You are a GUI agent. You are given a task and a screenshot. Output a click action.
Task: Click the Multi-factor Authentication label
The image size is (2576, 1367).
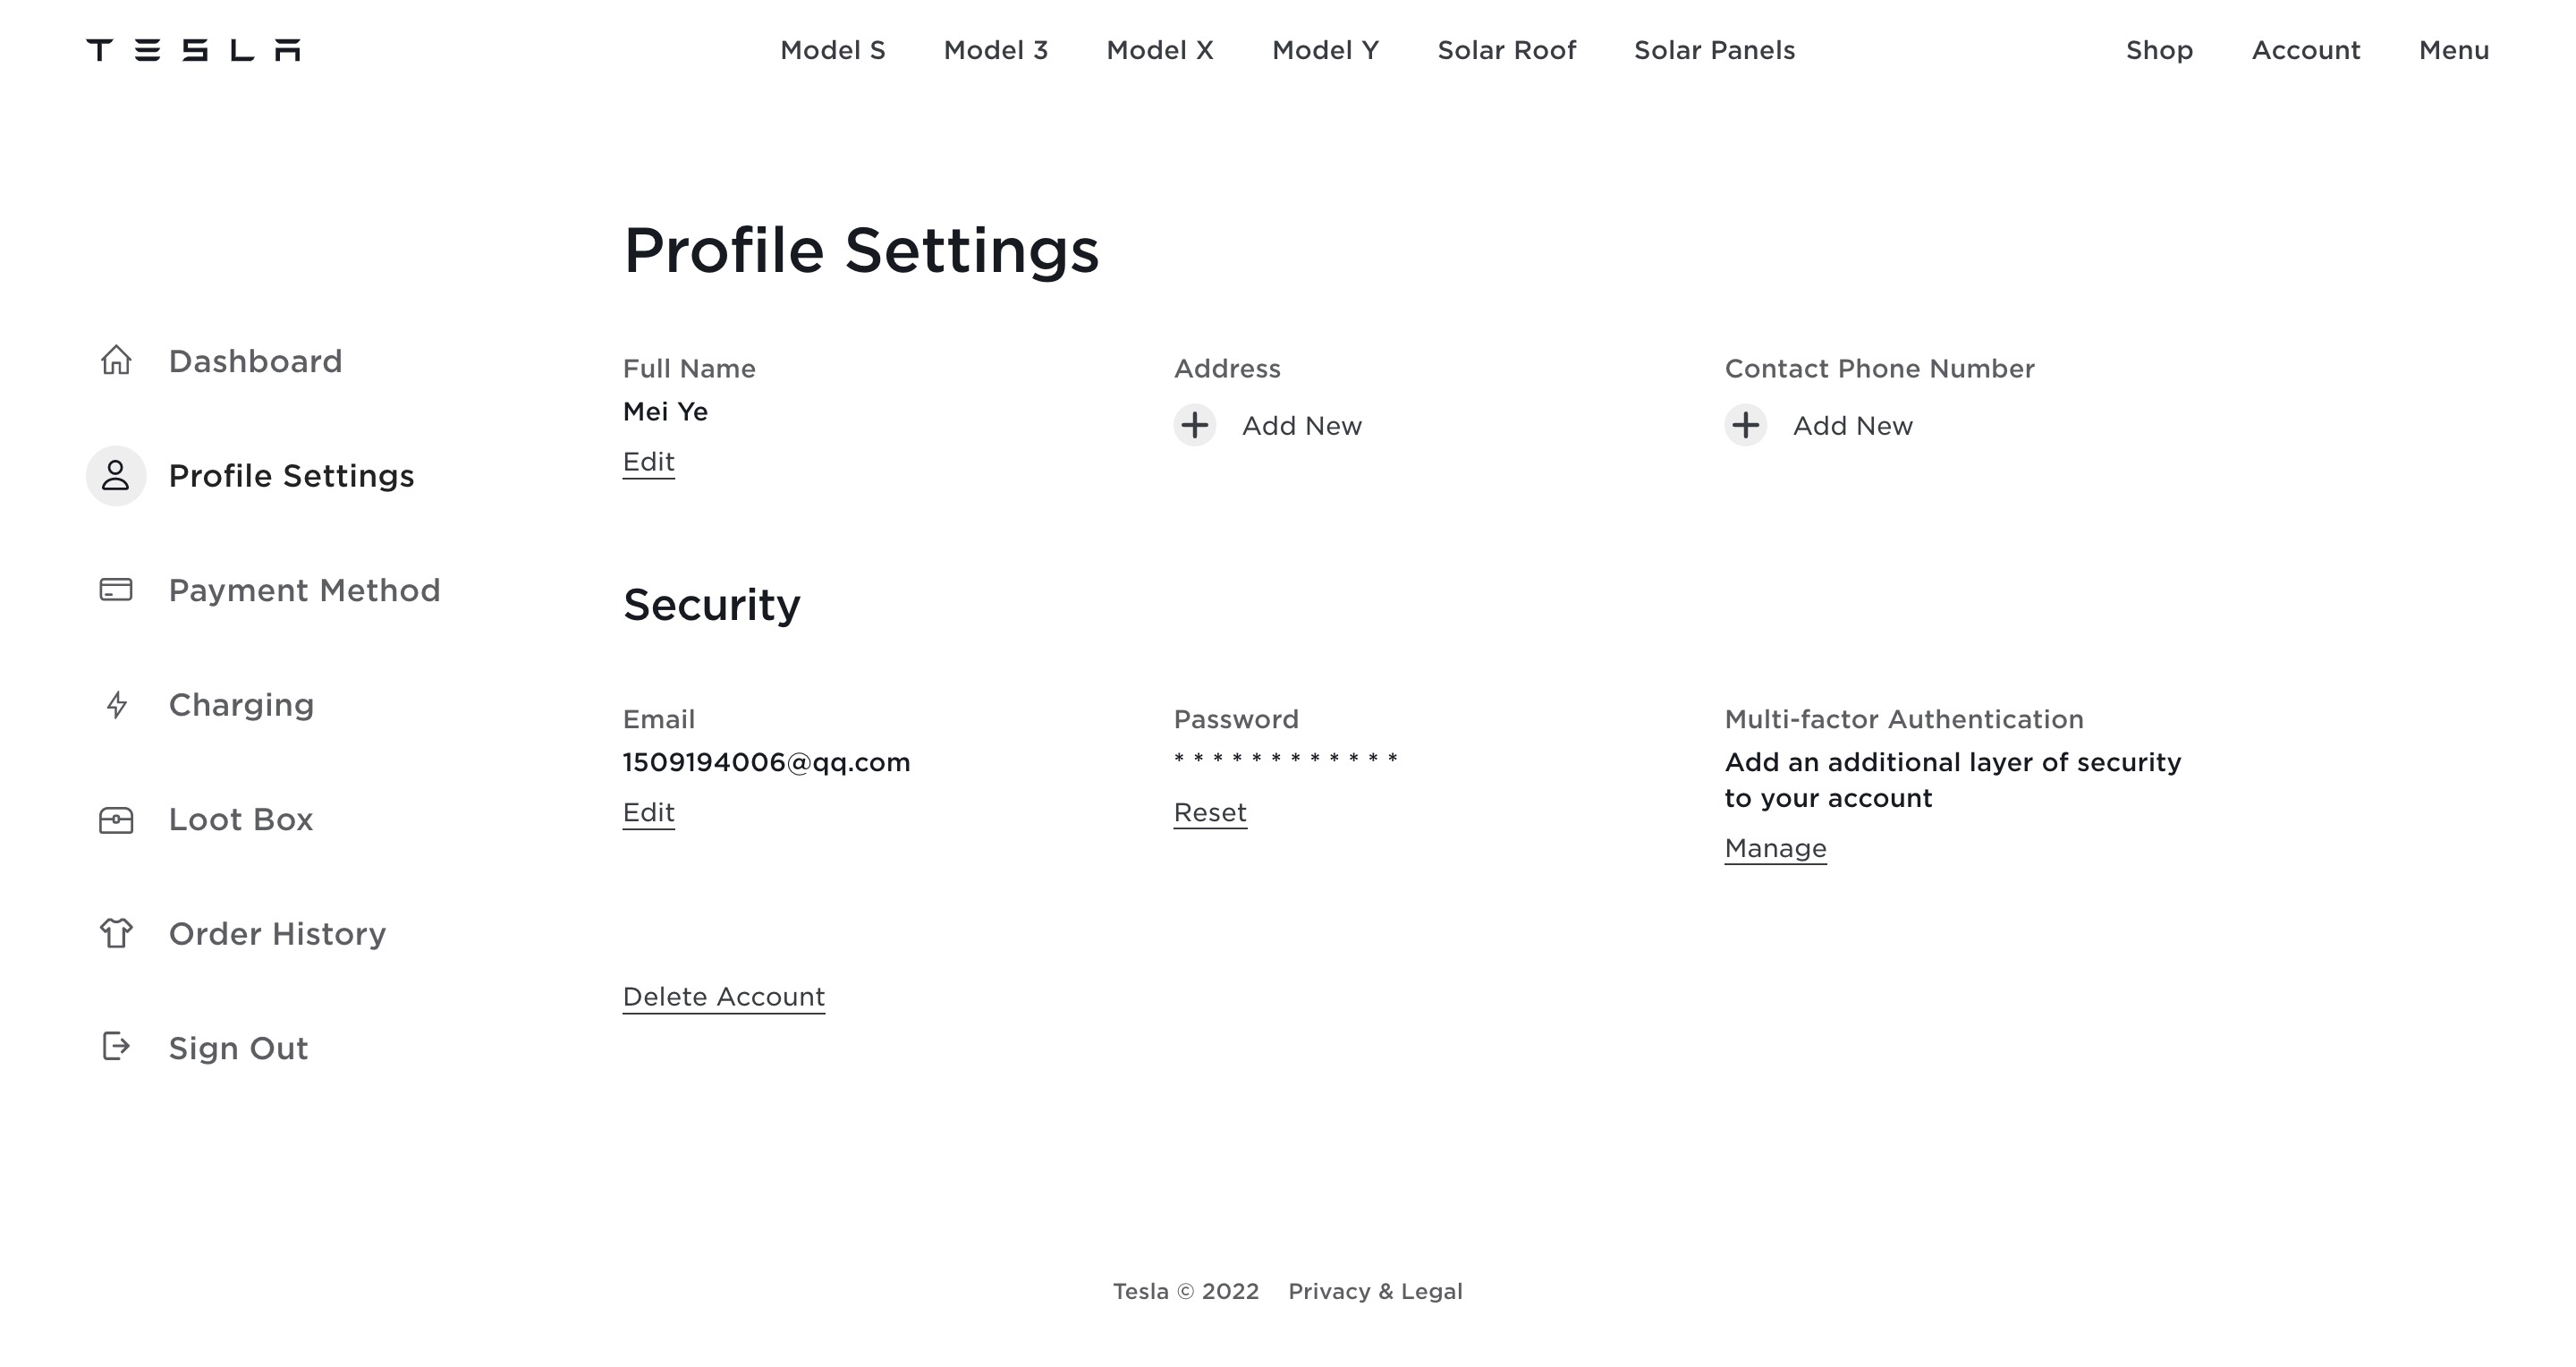(1904, 719)
